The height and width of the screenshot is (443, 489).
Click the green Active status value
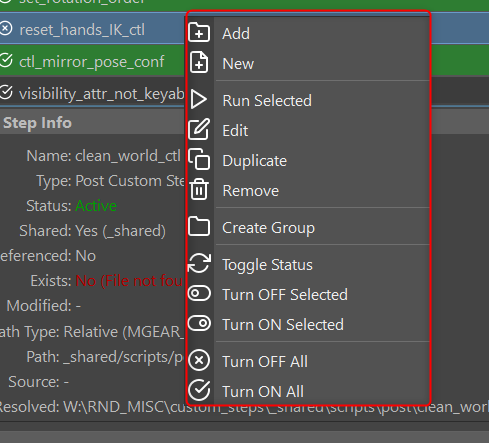click(96, 206)
